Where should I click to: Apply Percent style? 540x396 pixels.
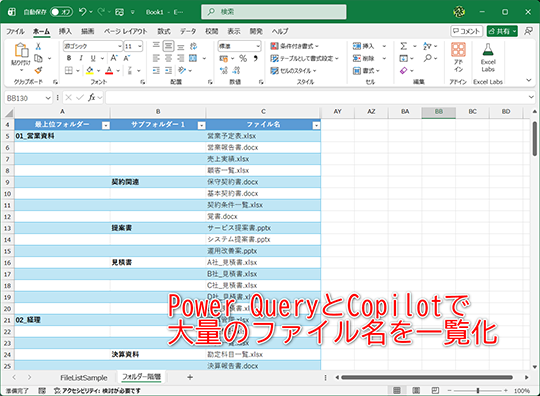tap(243, 58)
